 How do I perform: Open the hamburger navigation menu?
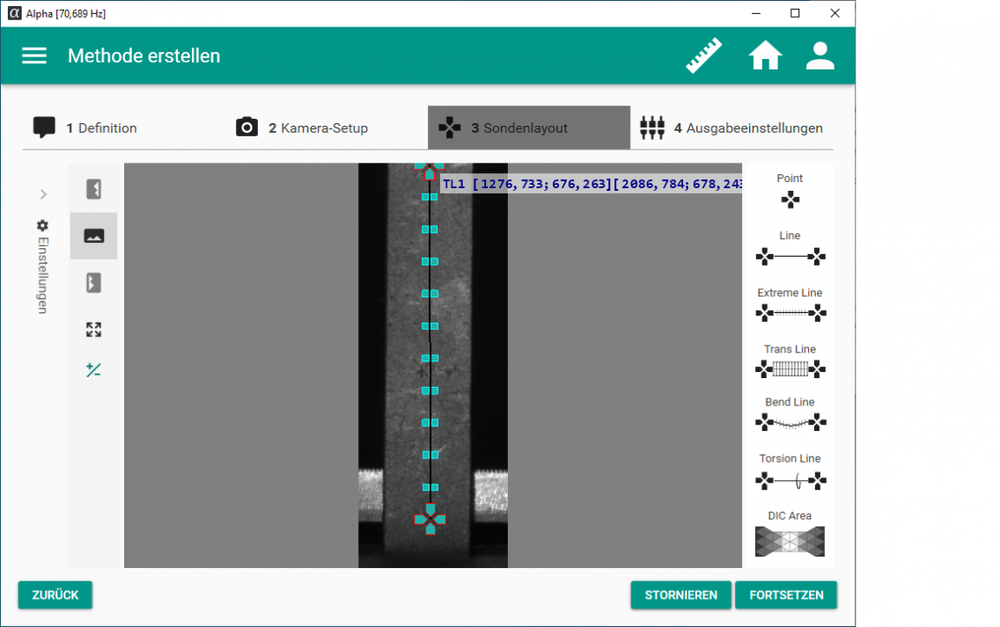click(x=34, y=56)
